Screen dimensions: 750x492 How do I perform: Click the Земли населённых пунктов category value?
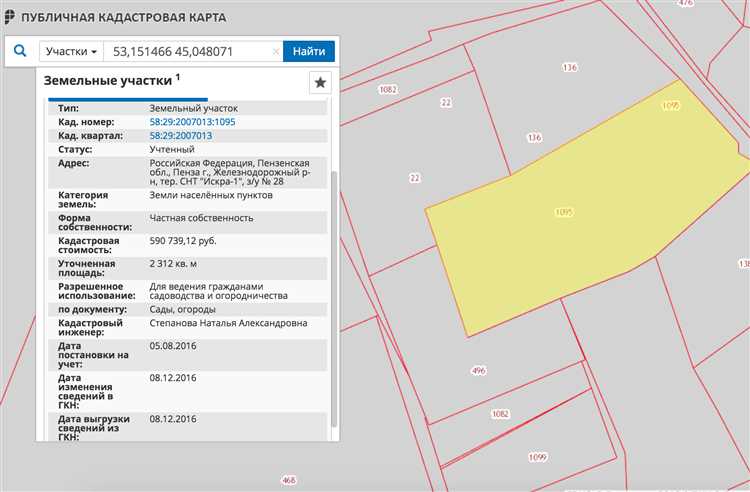(211, 195)
